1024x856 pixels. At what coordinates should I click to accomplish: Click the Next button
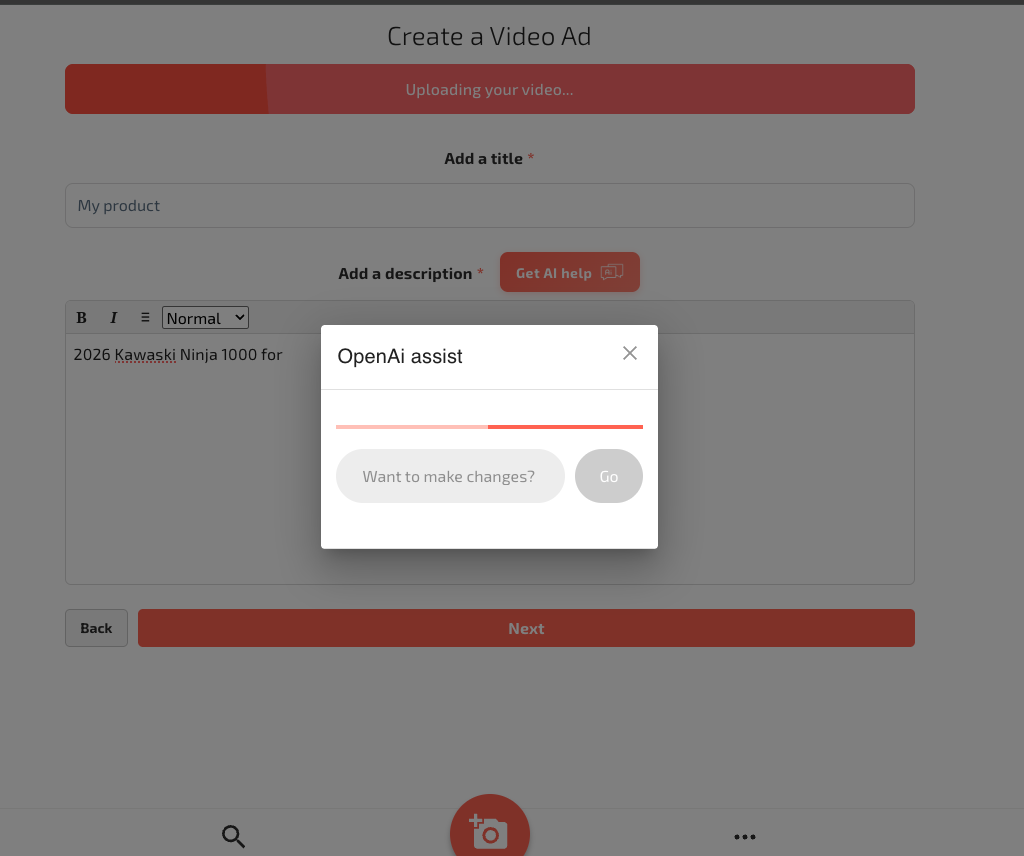click(x=526, y=628)
